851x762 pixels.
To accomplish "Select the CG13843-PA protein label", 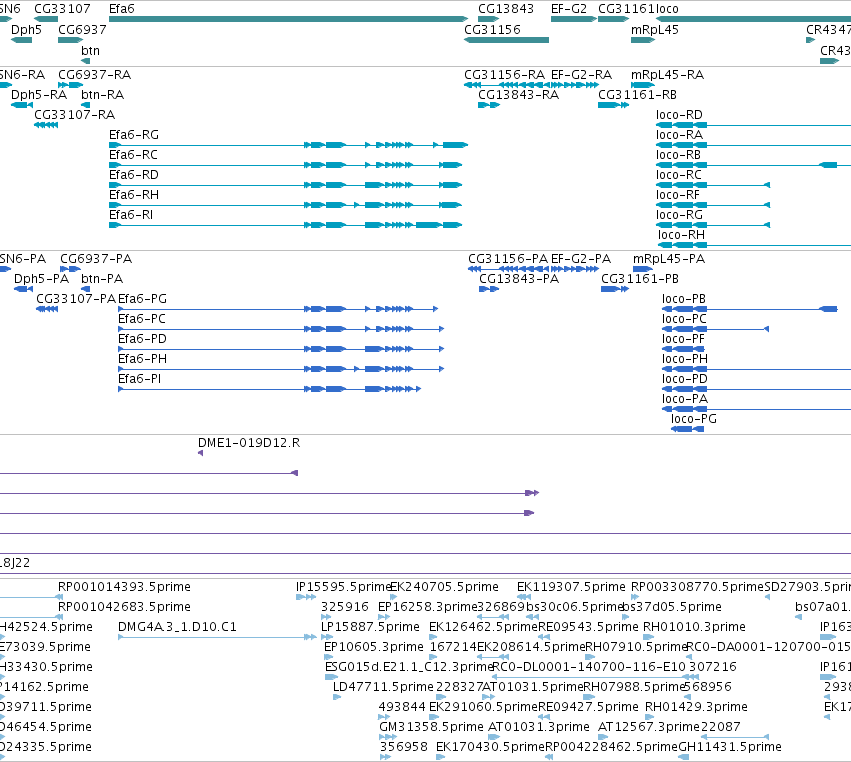I will point(519,278).
